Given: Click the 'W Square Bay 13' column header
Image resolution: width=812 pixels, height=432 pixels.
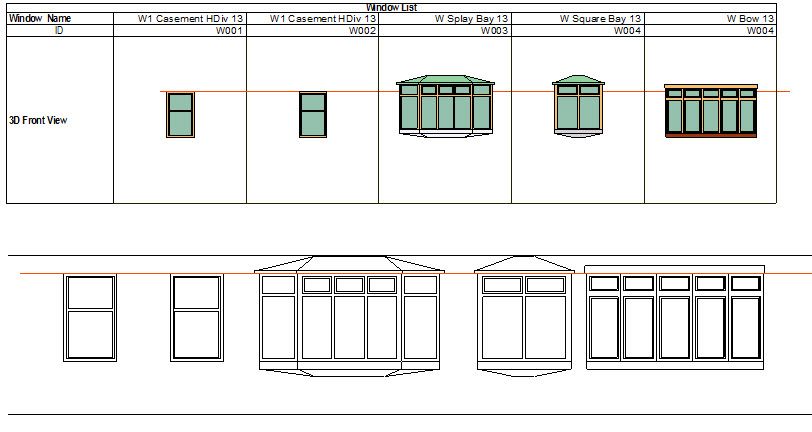Looking at the screenshot, I should click(x=578, y=19).
